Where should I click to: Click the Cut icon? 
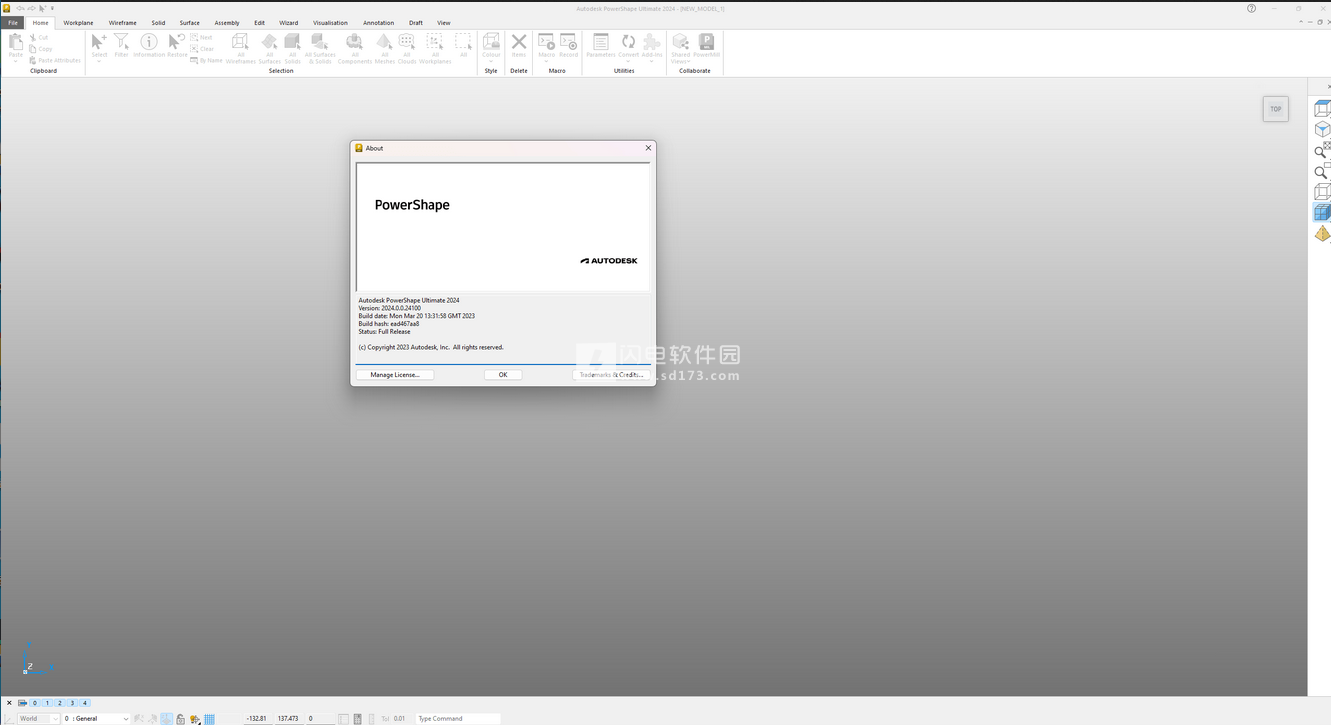pyautogui.click(x=33, y=37)
